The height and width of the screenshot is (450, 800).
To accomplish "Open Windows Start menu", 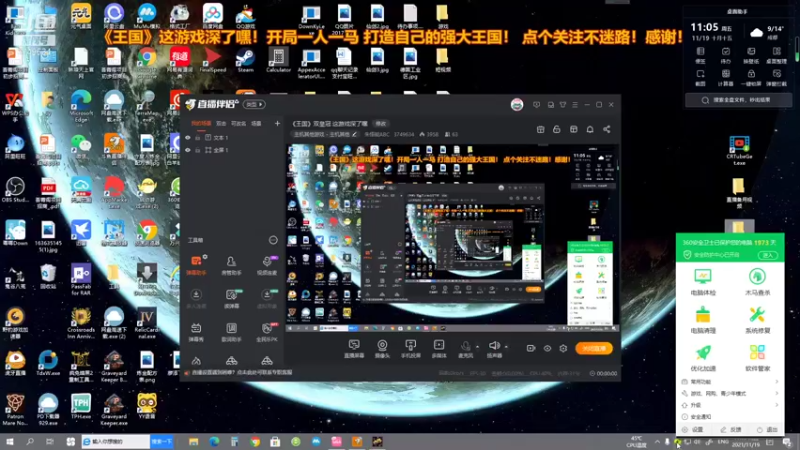I will click(x=10, y=441).
